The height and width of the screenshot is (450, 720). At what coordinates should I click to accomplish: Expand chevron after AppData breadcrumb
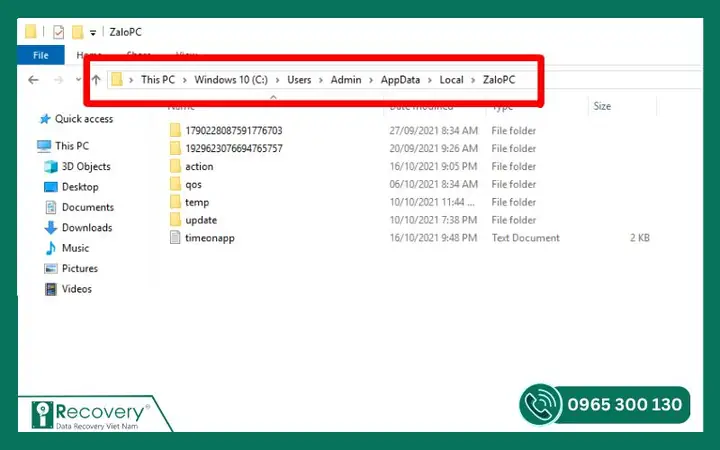[x=430, y=80]
